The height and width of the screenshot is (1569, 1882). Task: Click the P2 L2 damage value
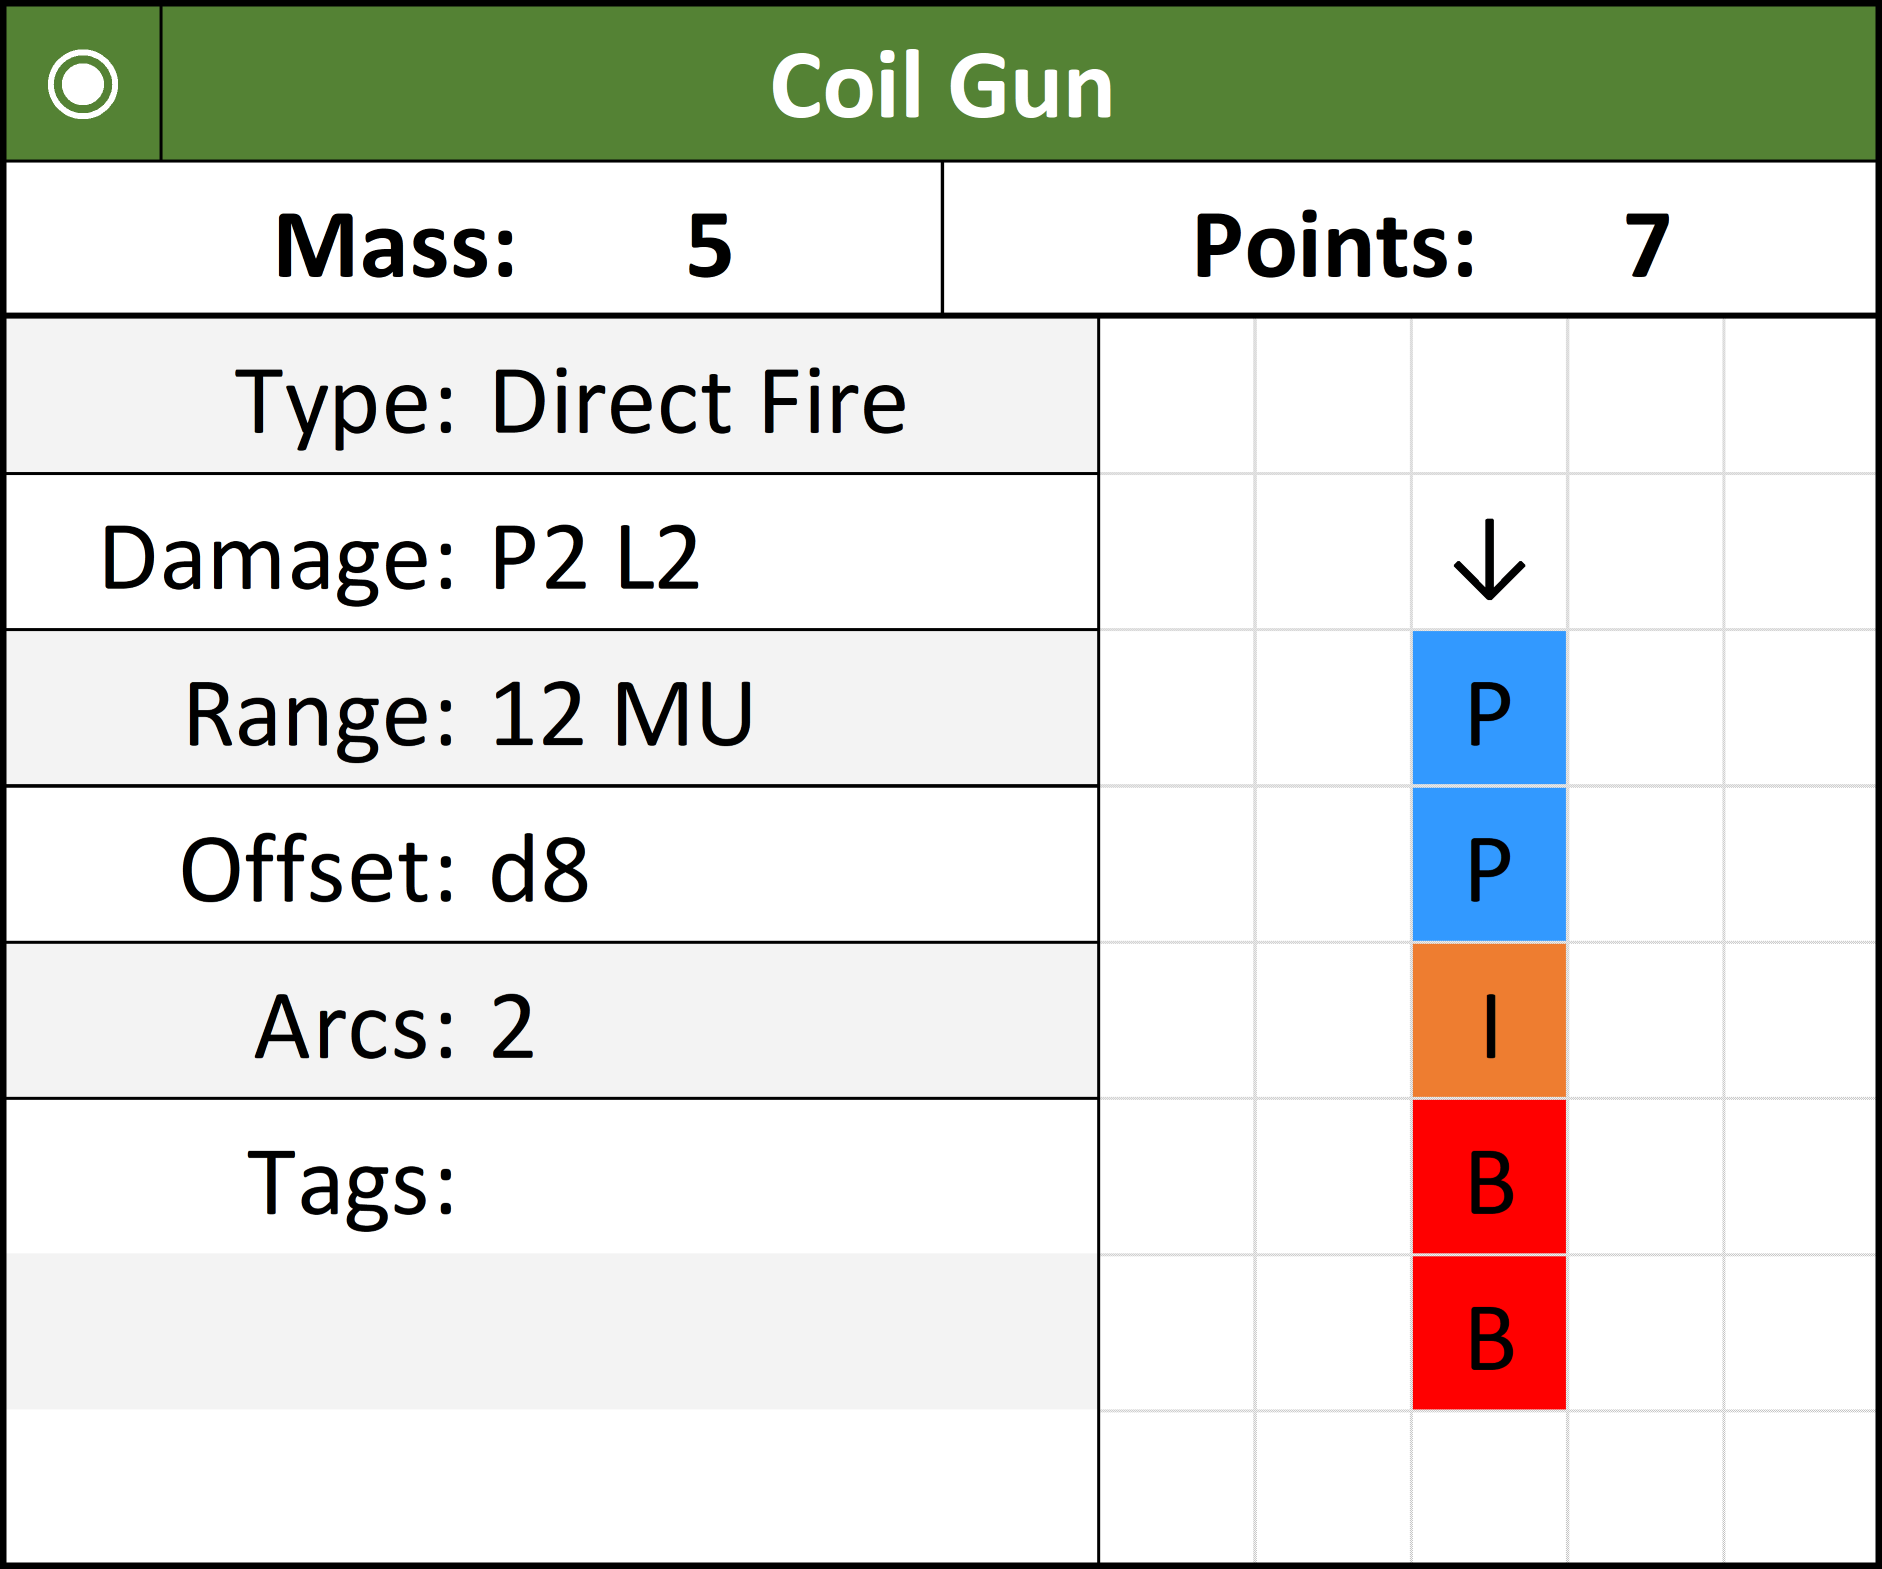[594, 558]
